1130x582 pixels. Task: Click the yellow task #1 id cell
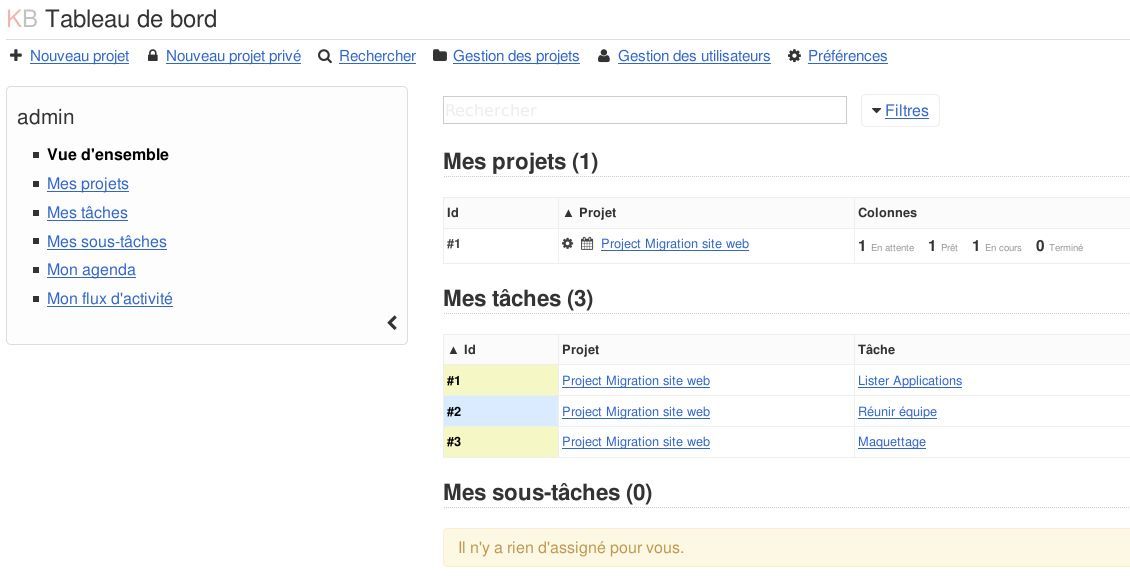[500, 381]
